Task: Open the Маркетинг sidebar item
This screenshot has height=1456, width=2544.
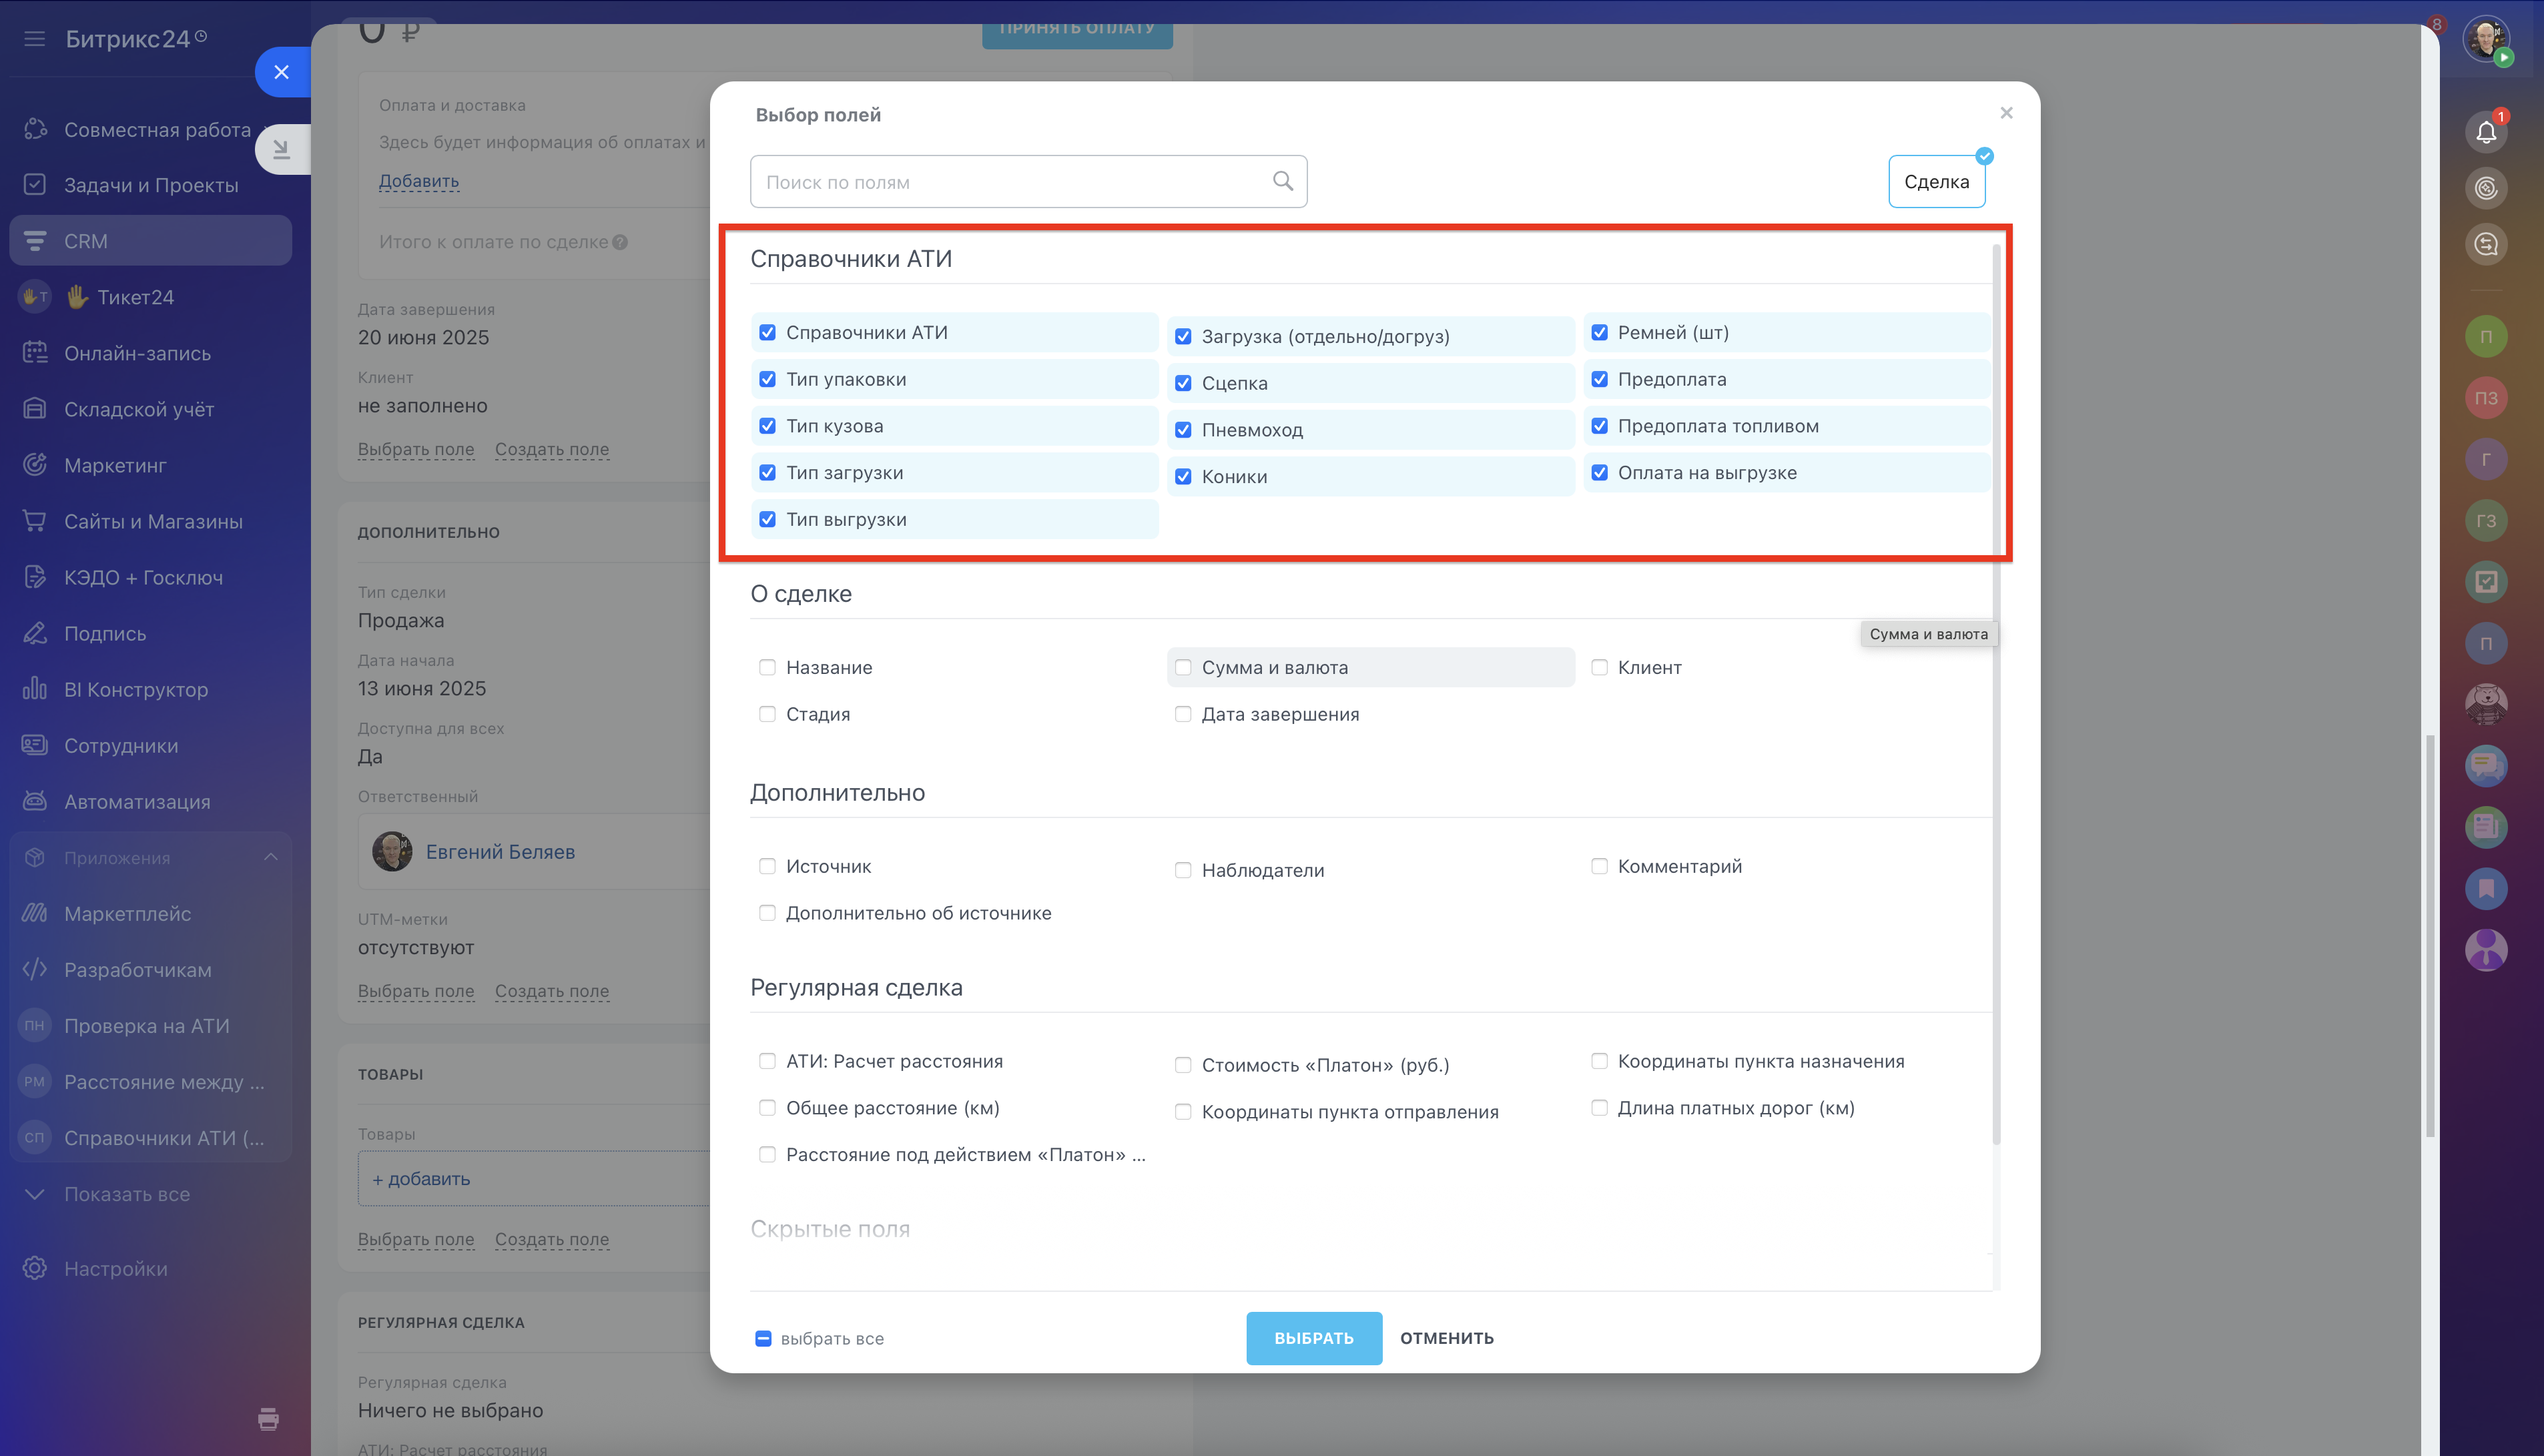Action: [115, 465]
